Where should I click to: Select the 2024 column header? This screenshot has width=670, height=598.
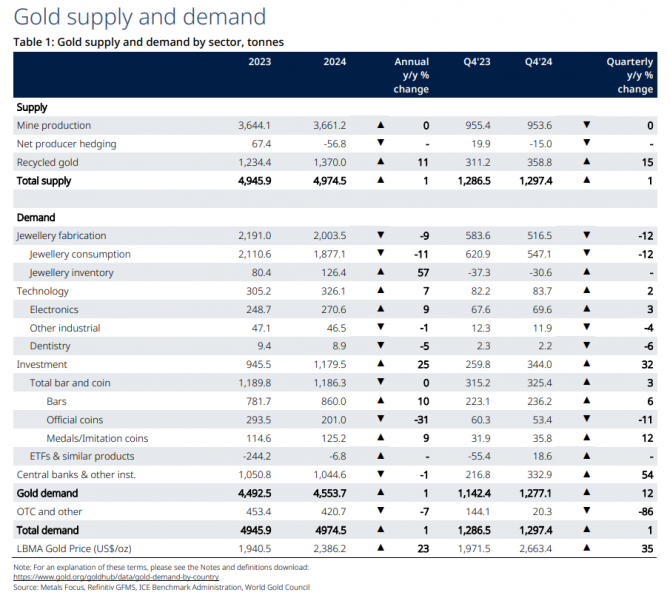click(x=335, y=62)
